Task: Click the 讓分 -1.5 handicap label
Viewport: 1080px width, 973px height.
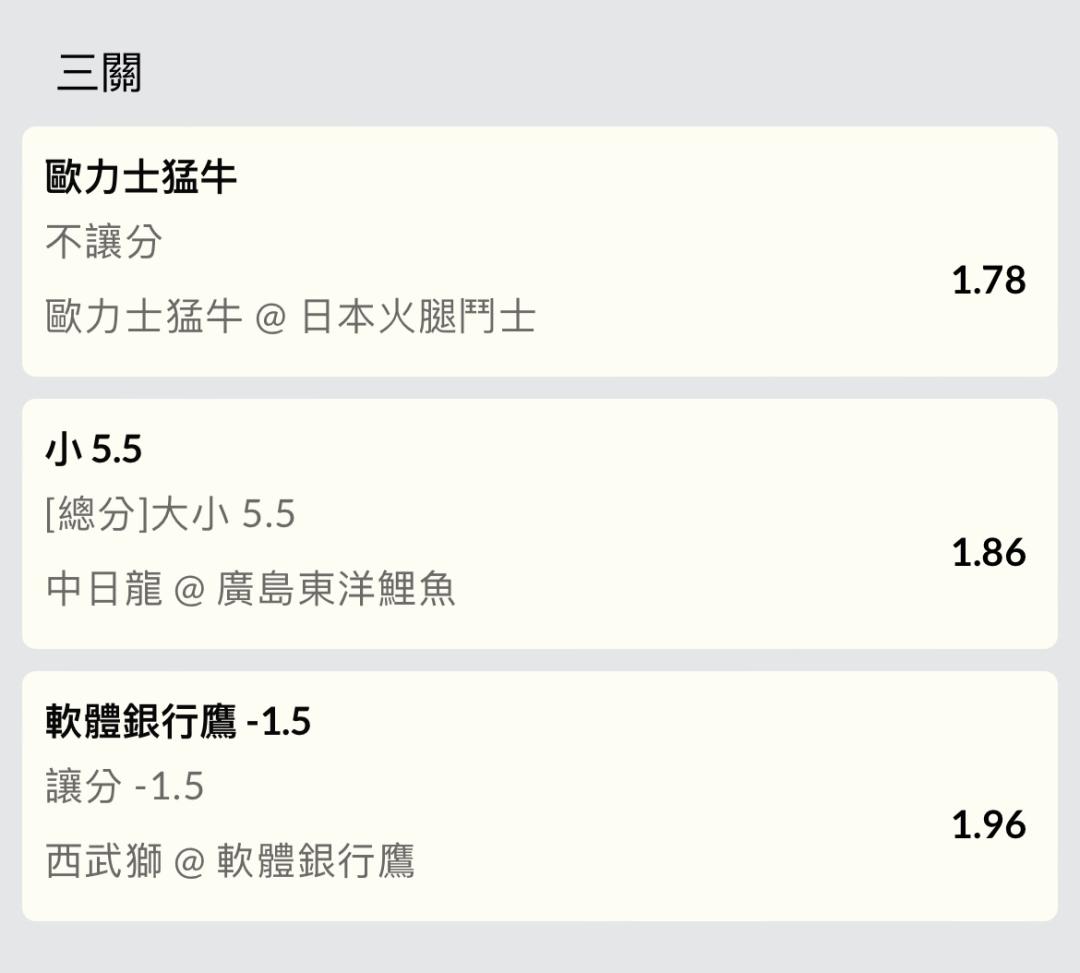Action: click(125, 786)
